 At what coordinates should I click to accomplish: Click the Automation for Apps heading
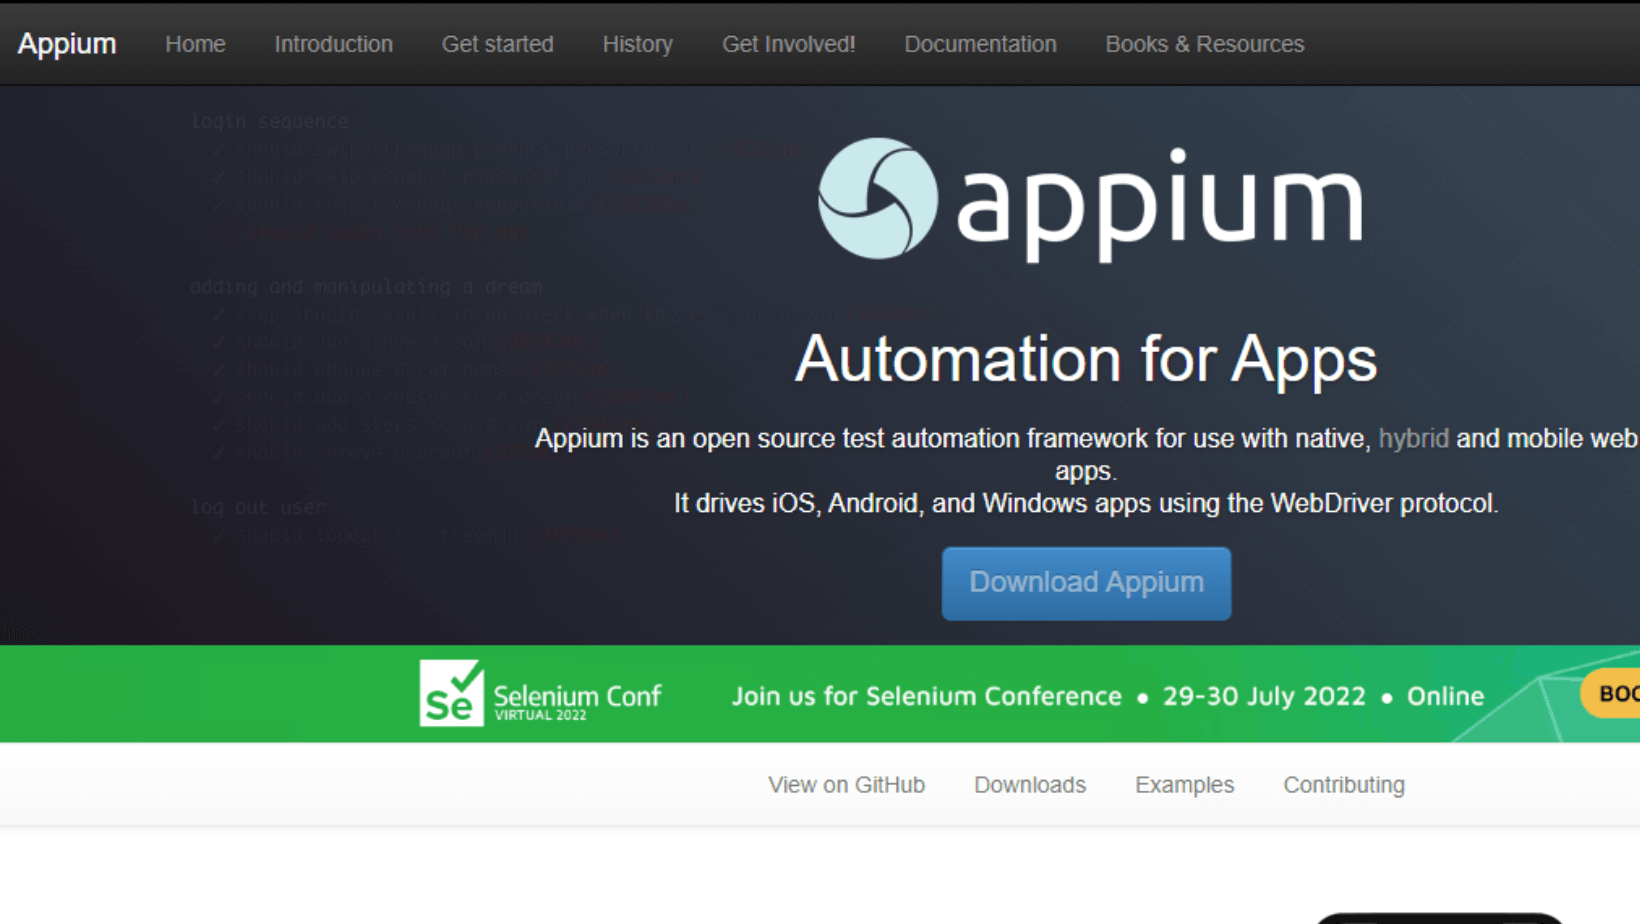click(1086, 359)
